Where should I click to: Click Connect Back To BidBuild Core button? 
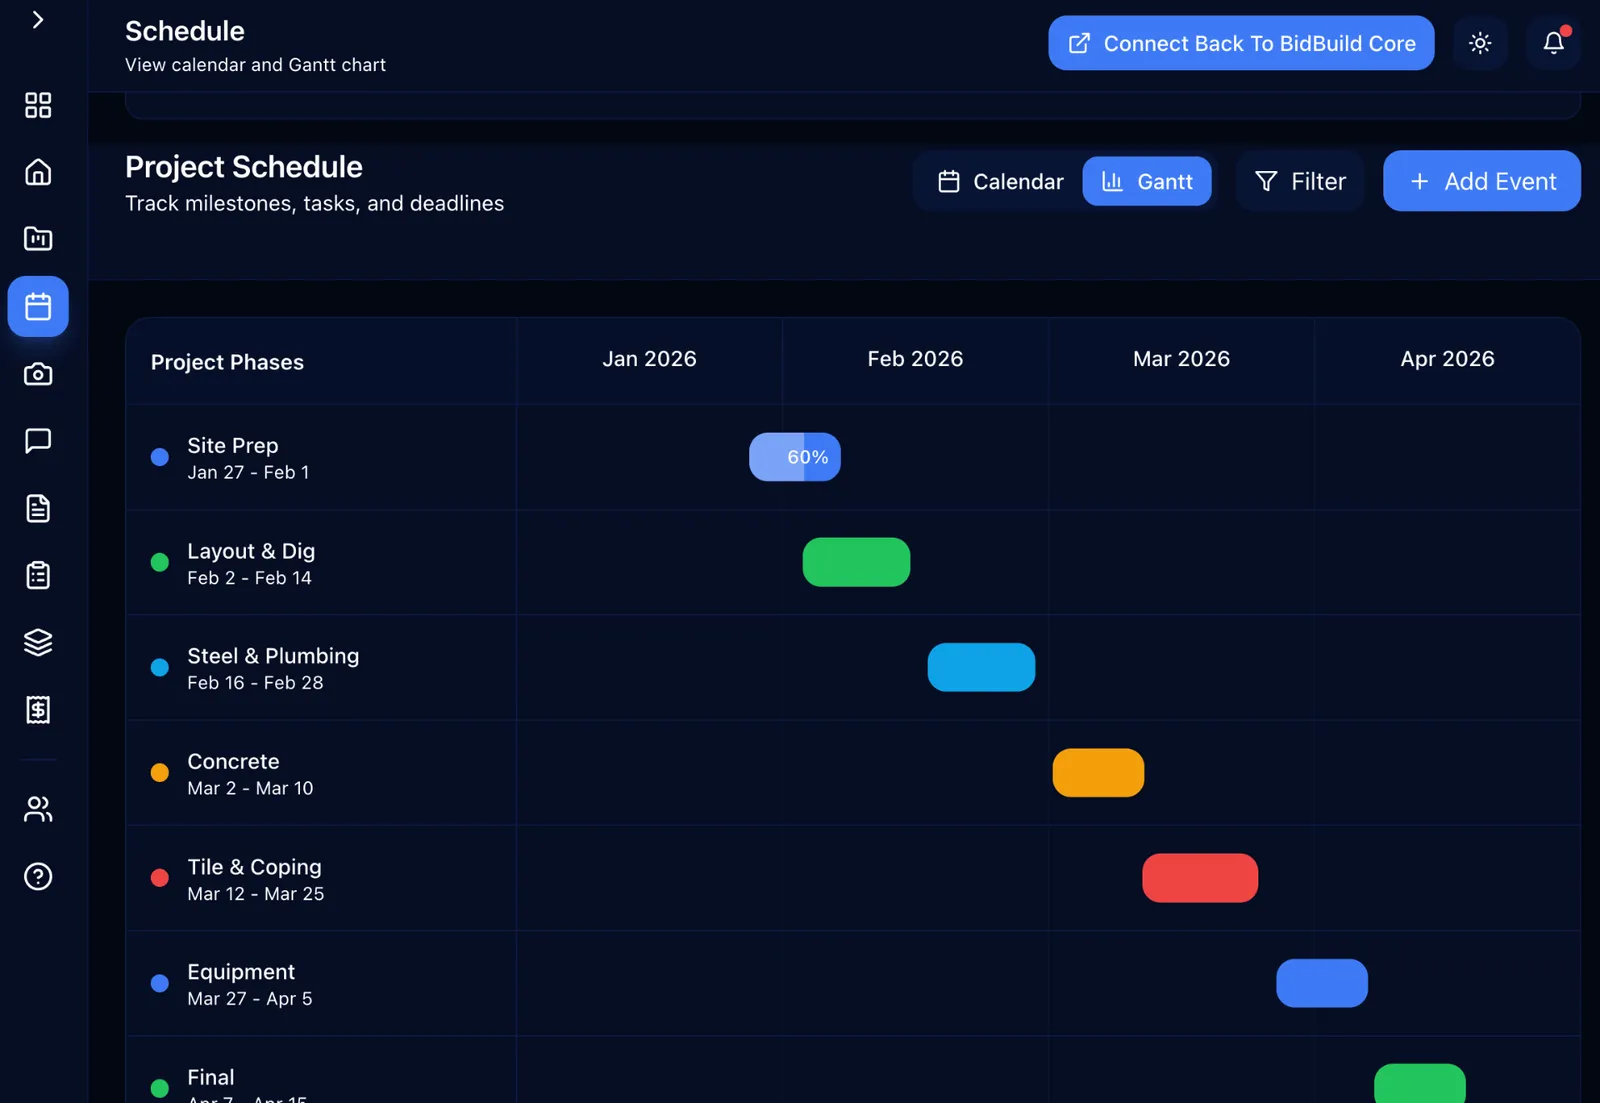[x=1241, y=43]
